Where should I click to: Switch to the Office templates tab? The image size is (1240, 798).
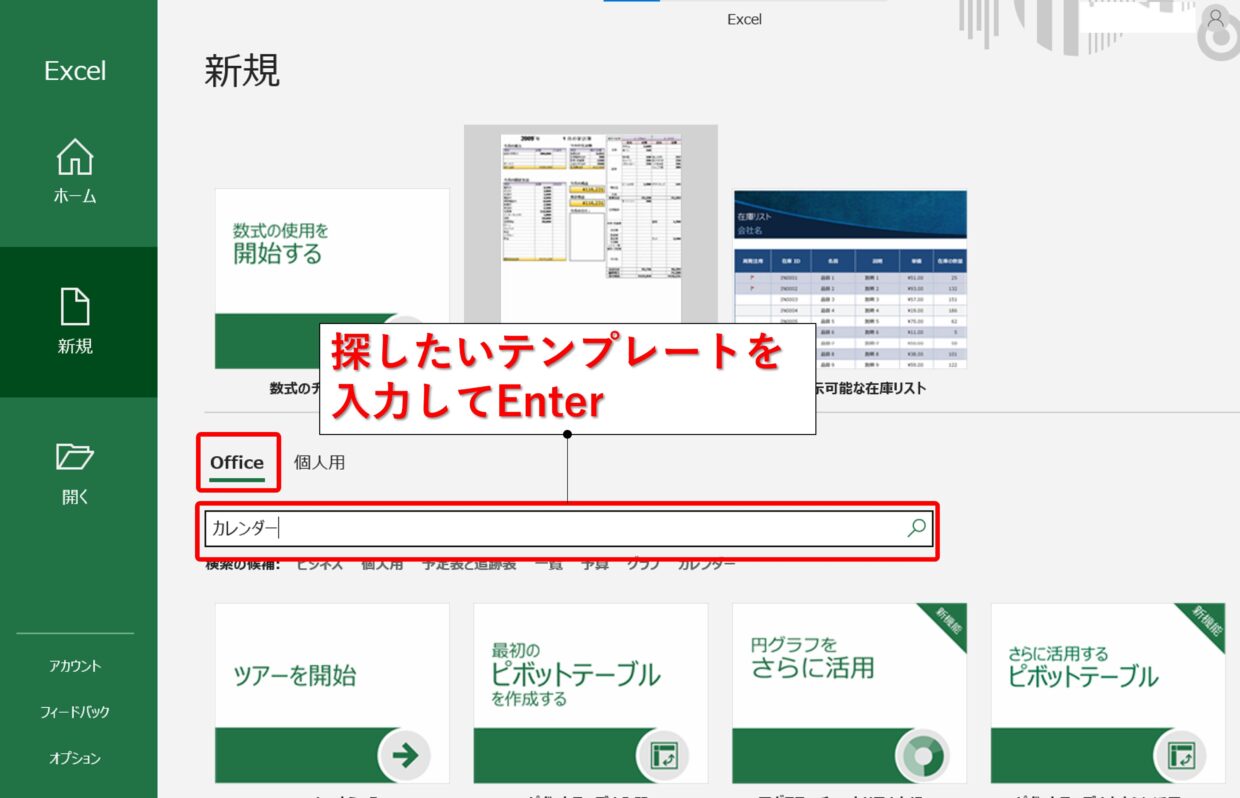click(237, 463)
